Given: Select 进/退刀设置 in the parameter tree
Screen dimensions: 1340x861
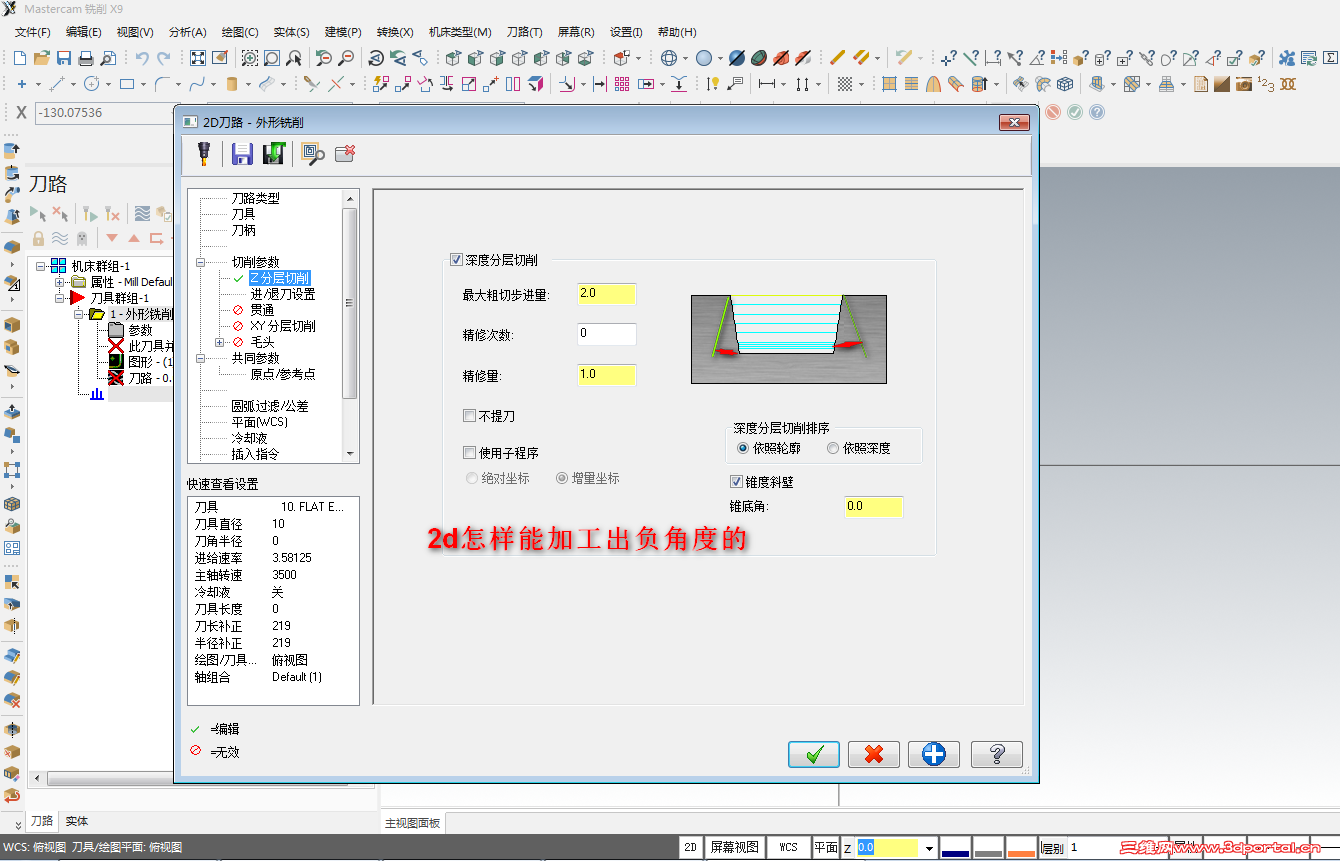Looking at the screenshot, I should (283, 294).
